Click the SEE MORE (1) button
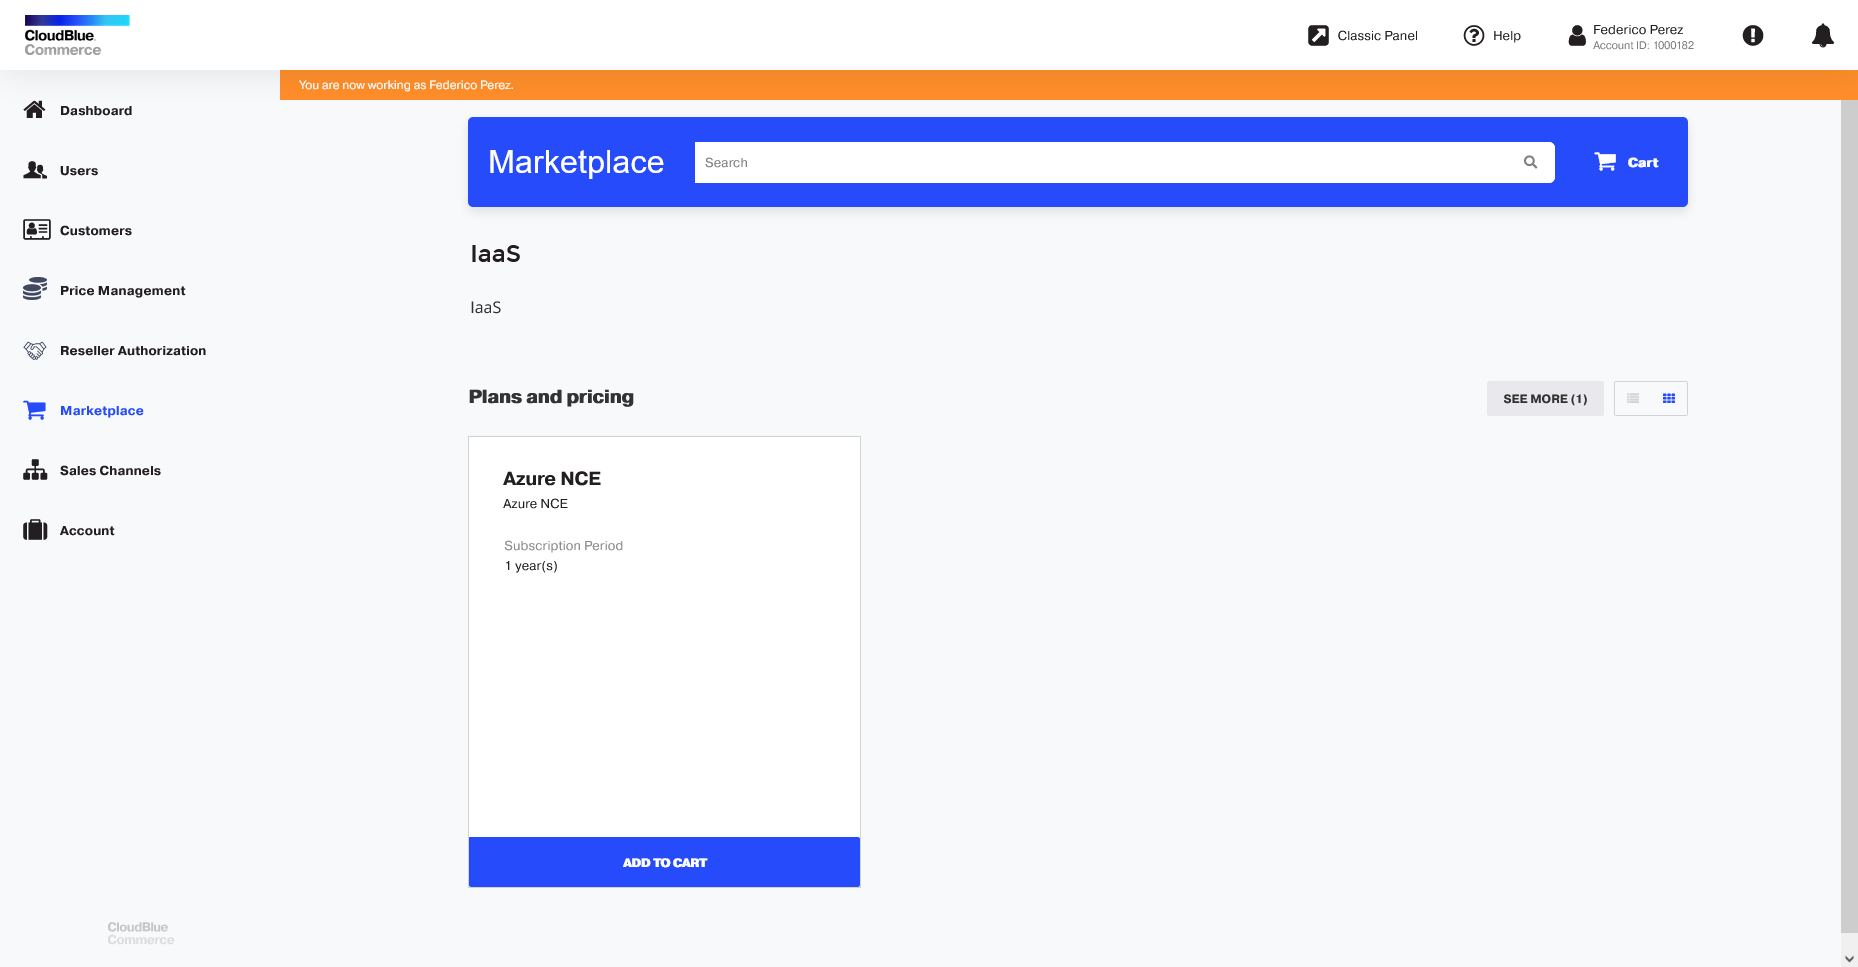1858x967 pixels. click(1545, 398)
